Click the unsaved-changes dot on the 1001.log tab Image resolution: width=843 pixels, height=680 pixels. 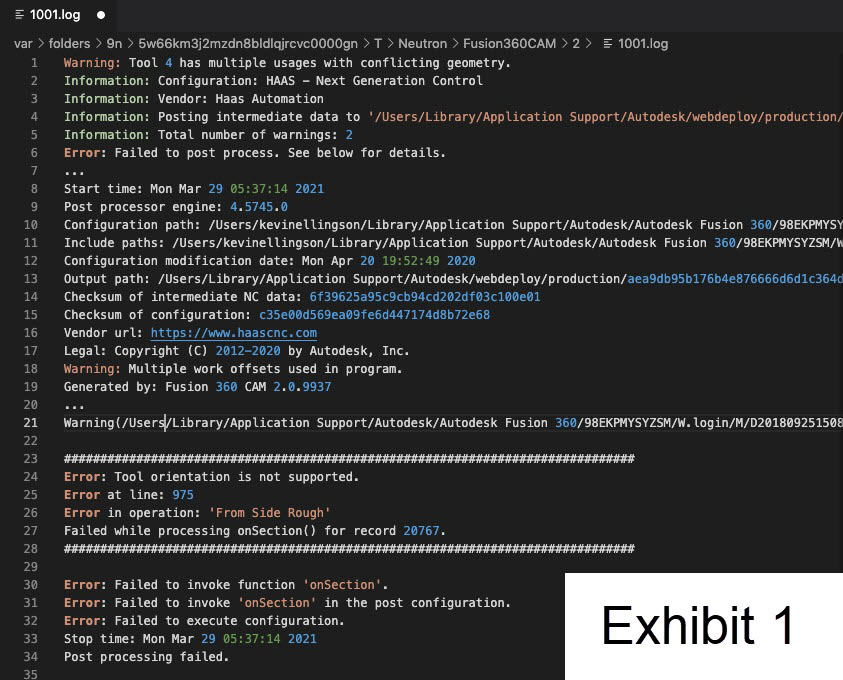click(101, 15)
